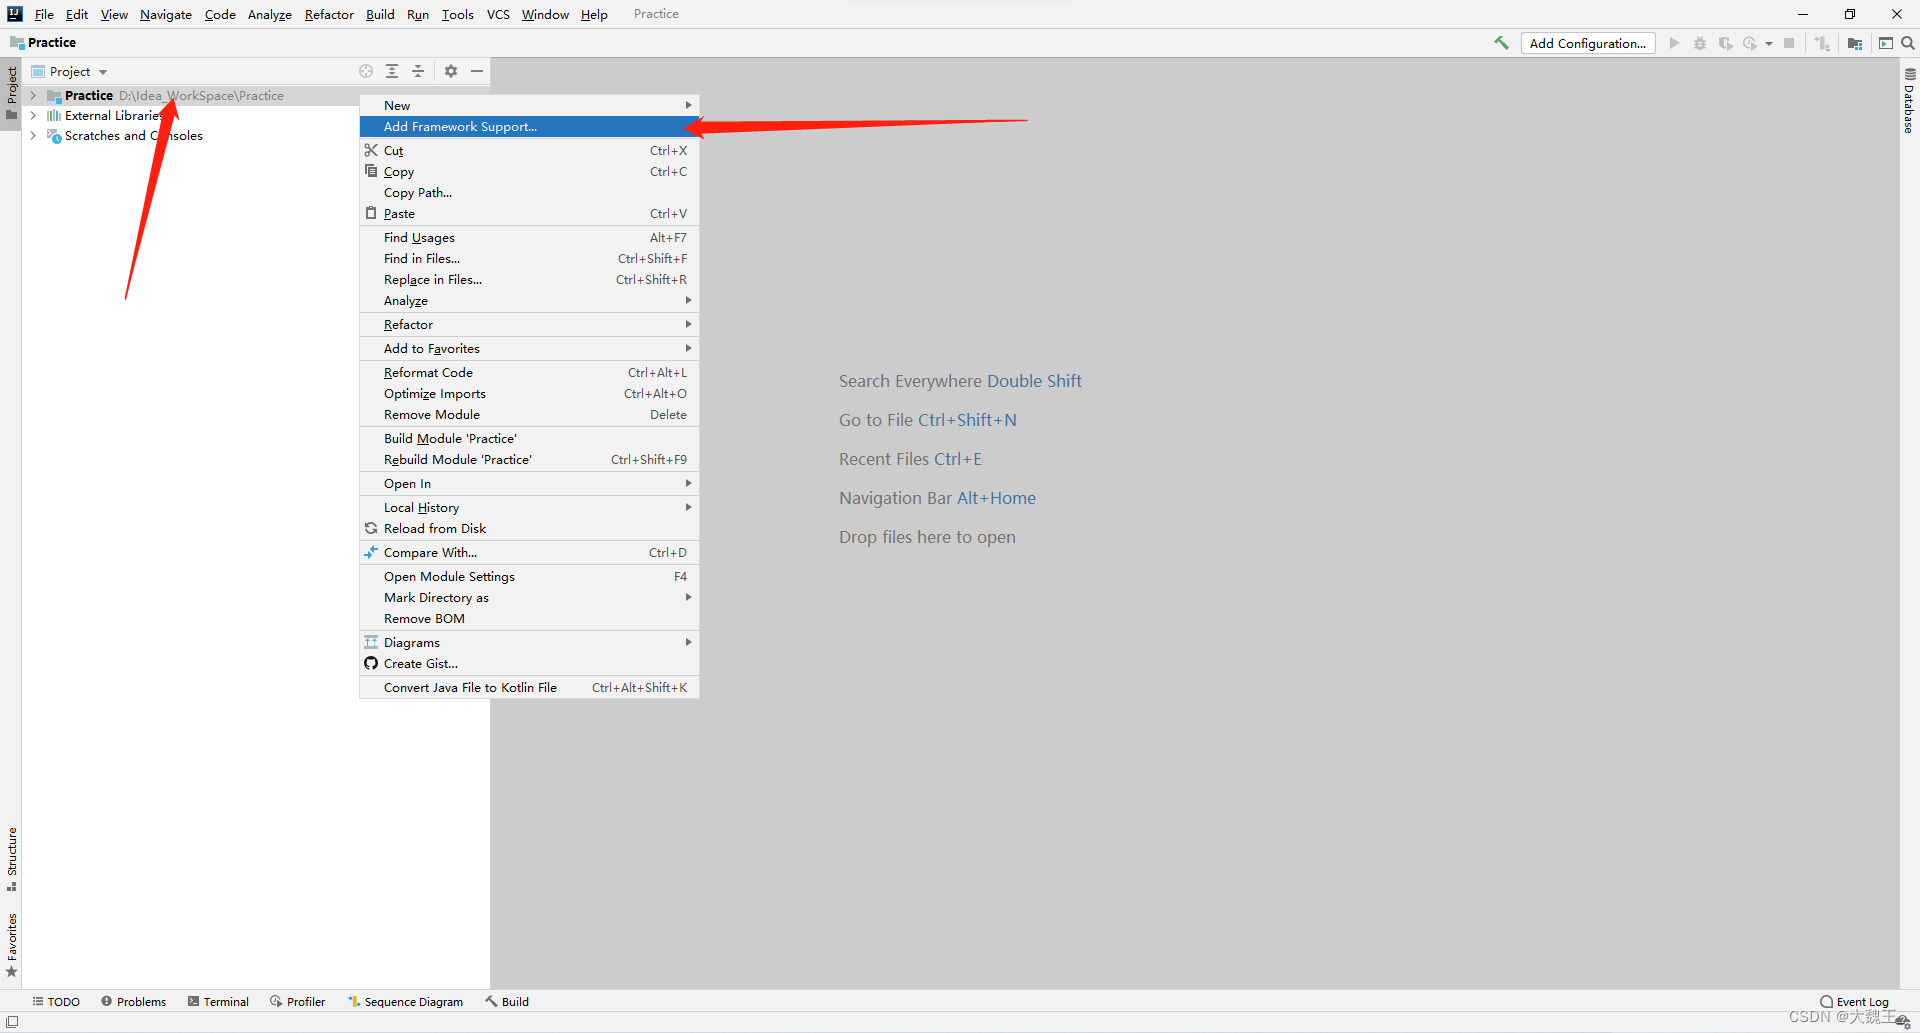The height and width of the screenshot is (1033, 1920).
Task: Choose Cut in context menu
Action: [x=529, y=151]
